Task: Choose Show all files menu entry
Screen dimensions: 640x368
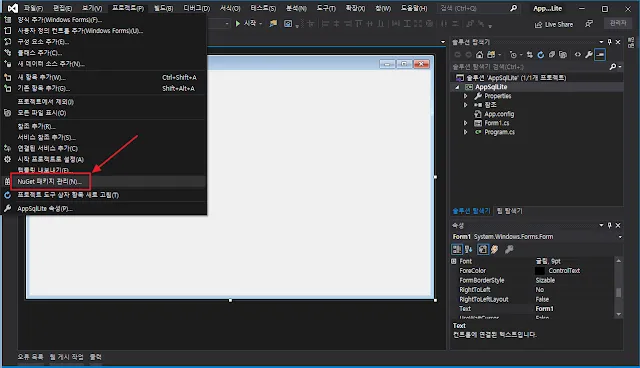Action: pos(42,113)
